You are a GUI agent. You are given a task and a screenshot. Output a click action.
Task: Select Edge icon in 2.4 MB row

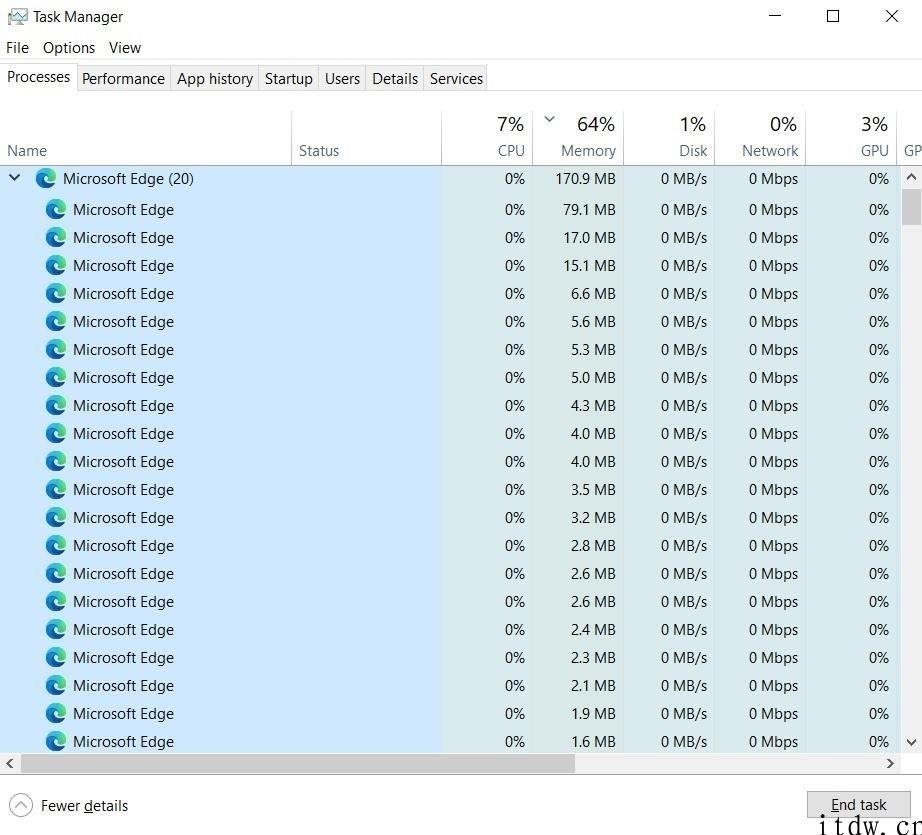[x=56, y=629]
